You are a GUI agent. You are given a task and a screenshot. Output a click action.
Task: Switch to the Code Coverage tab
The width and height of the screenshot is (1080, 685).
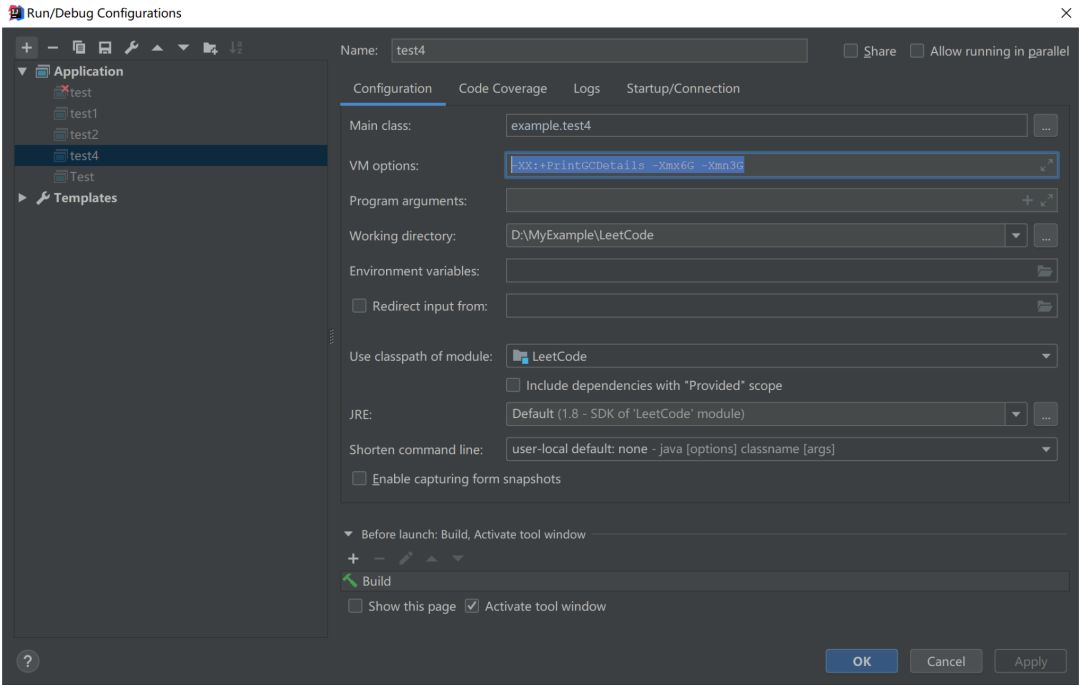(502, 88)
